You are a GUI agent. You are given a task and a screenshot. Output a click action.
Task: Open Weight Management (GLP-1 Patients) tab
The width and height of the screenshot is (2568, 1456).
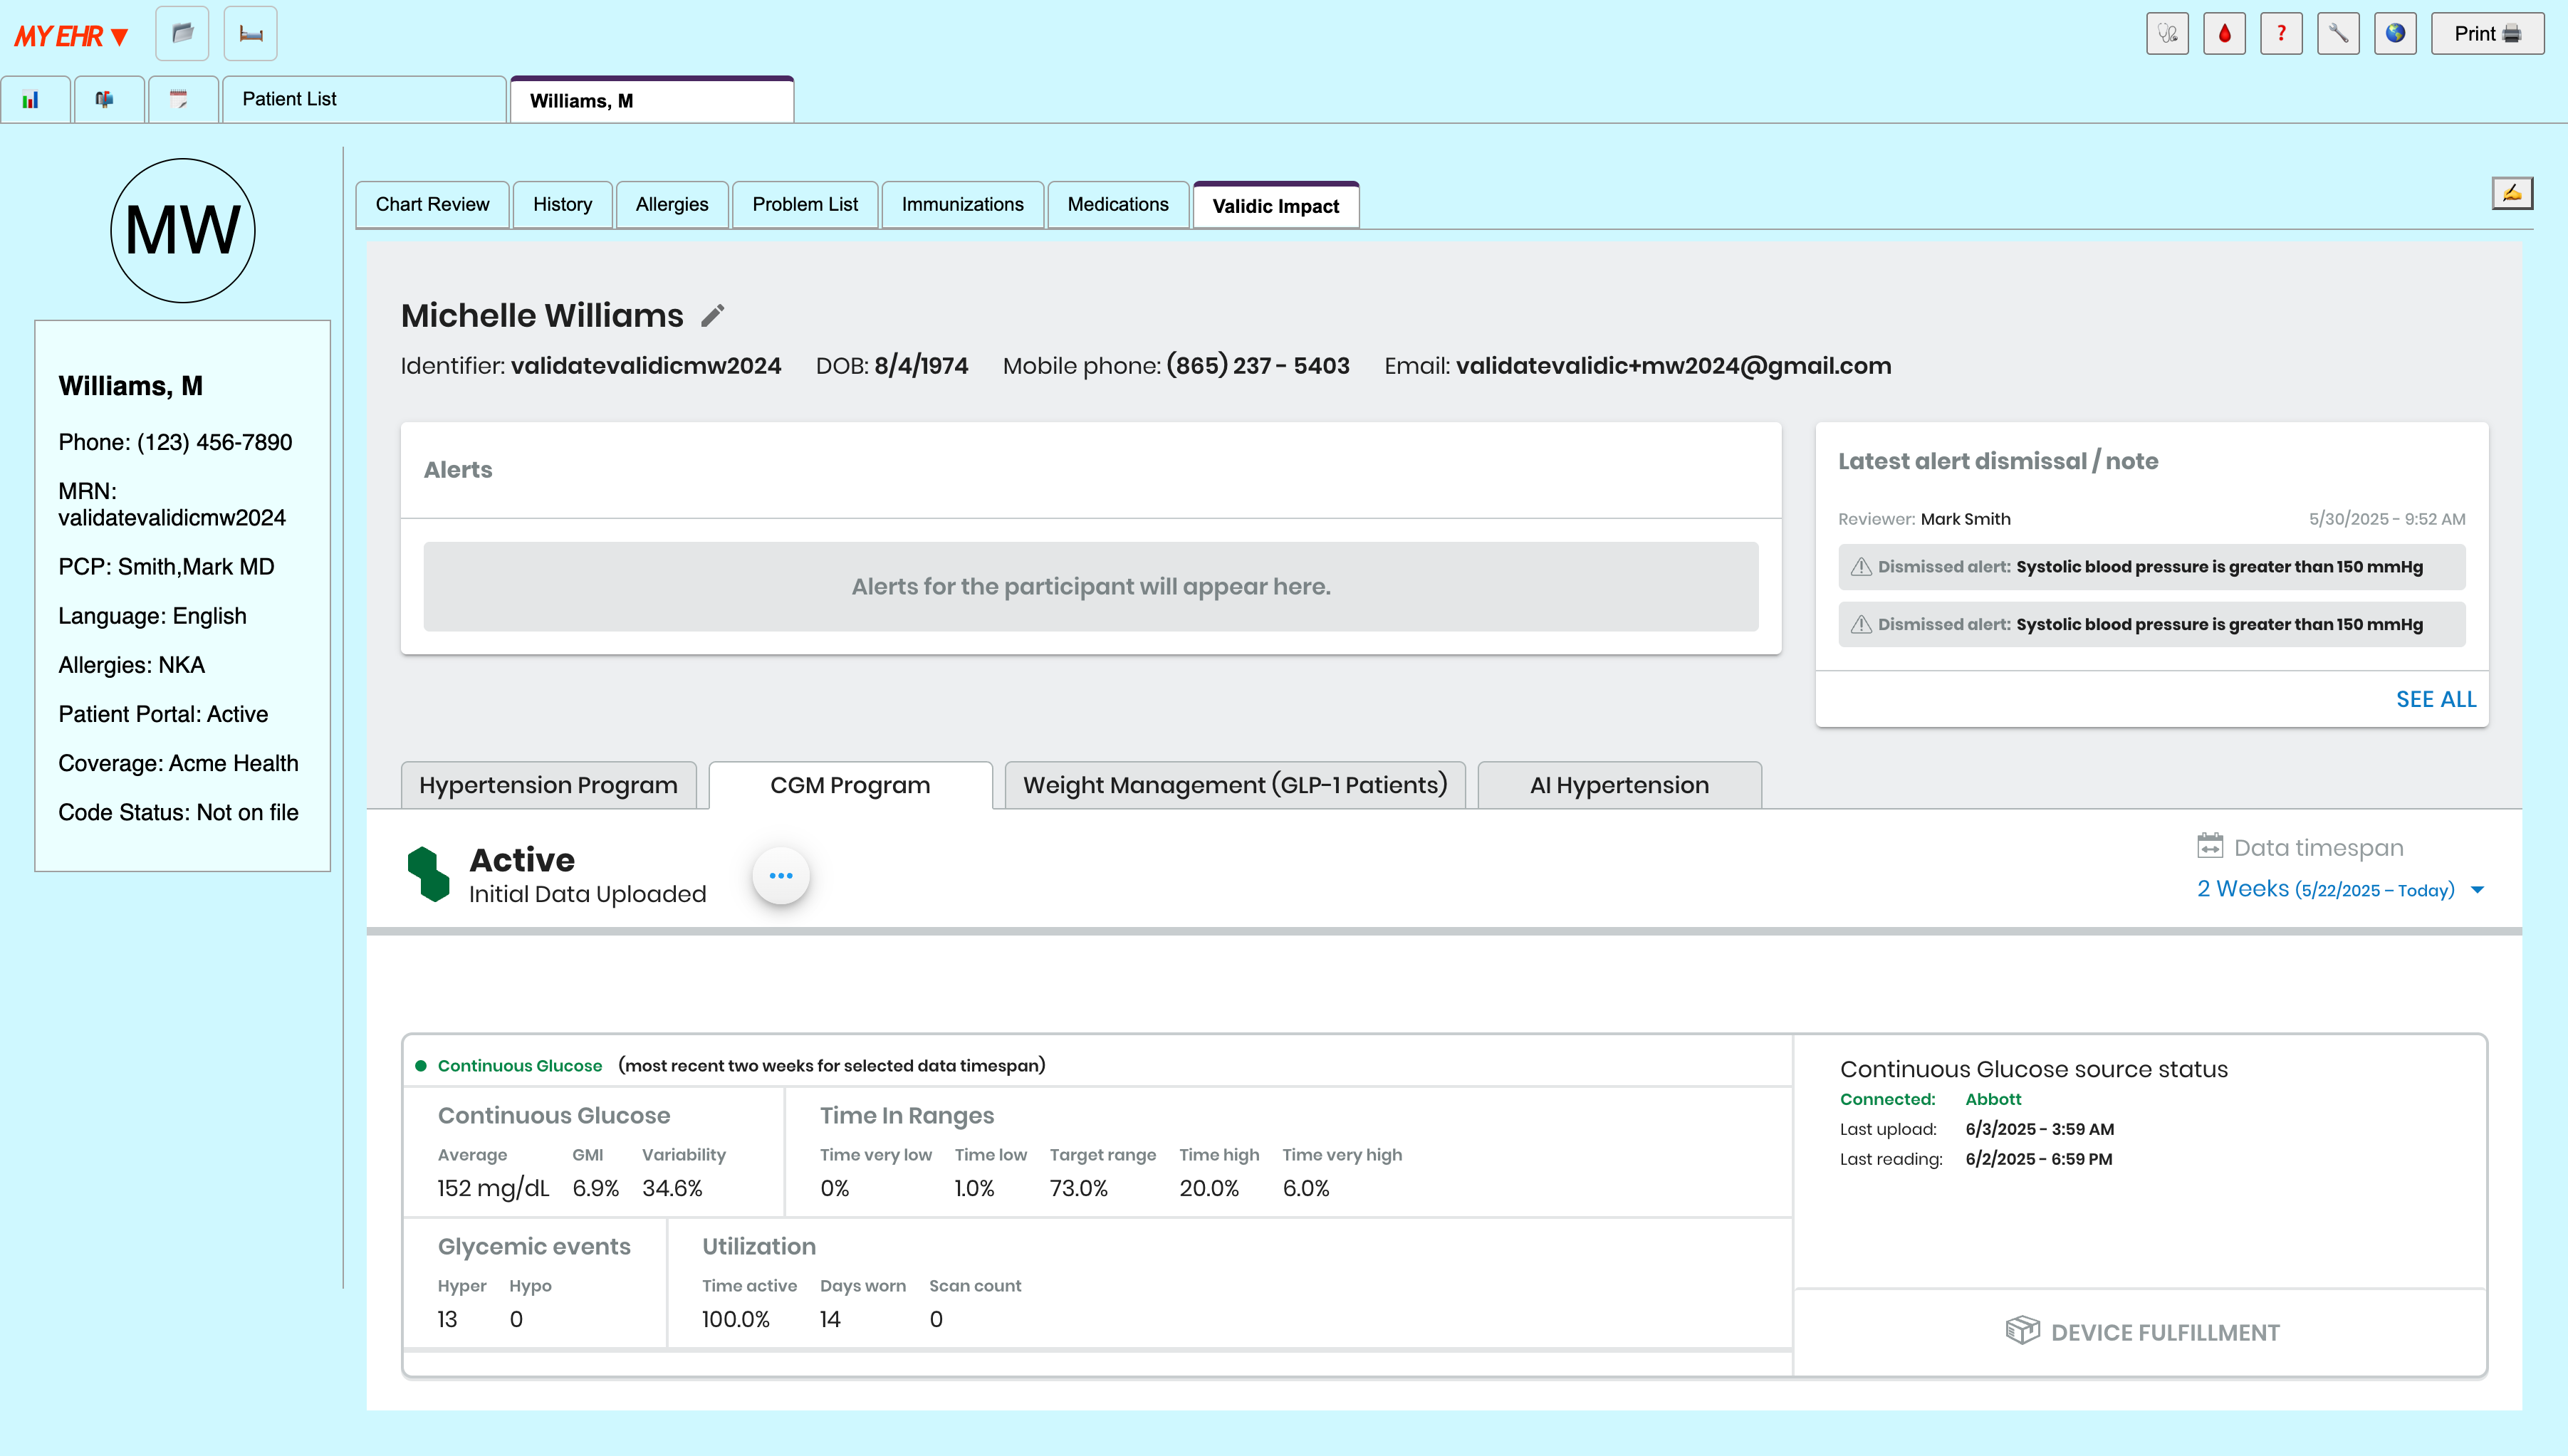[1235, 785]
